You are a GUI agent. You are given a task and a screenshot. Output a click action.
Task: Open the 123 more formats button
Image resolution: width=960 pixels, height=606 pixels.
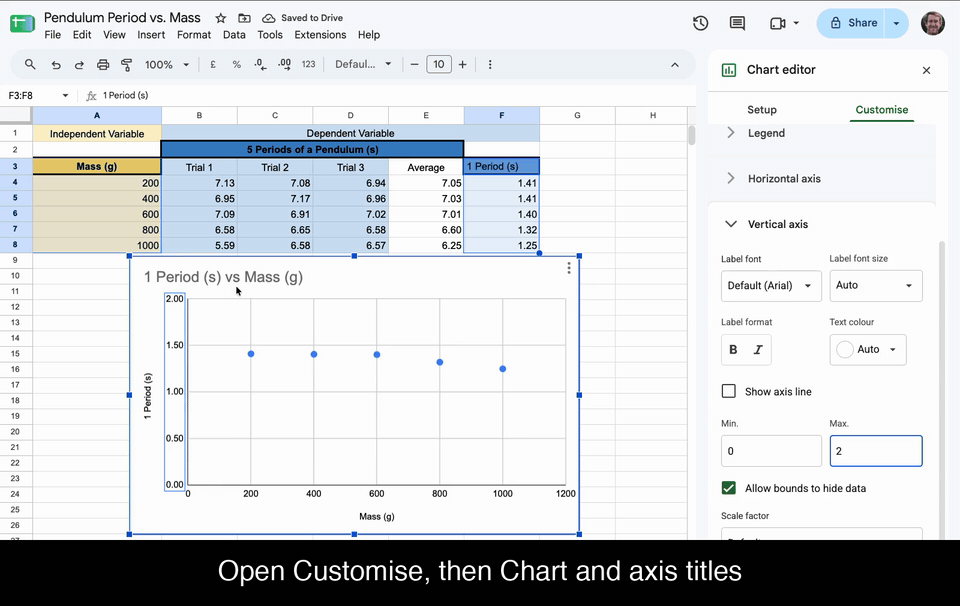coord(309,64)
